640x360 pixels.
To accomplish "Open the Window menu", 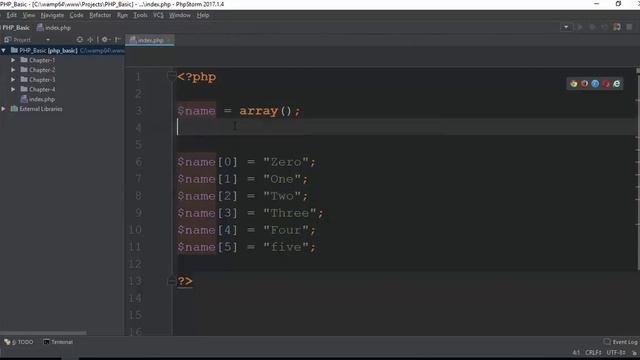I will point(180,15).
